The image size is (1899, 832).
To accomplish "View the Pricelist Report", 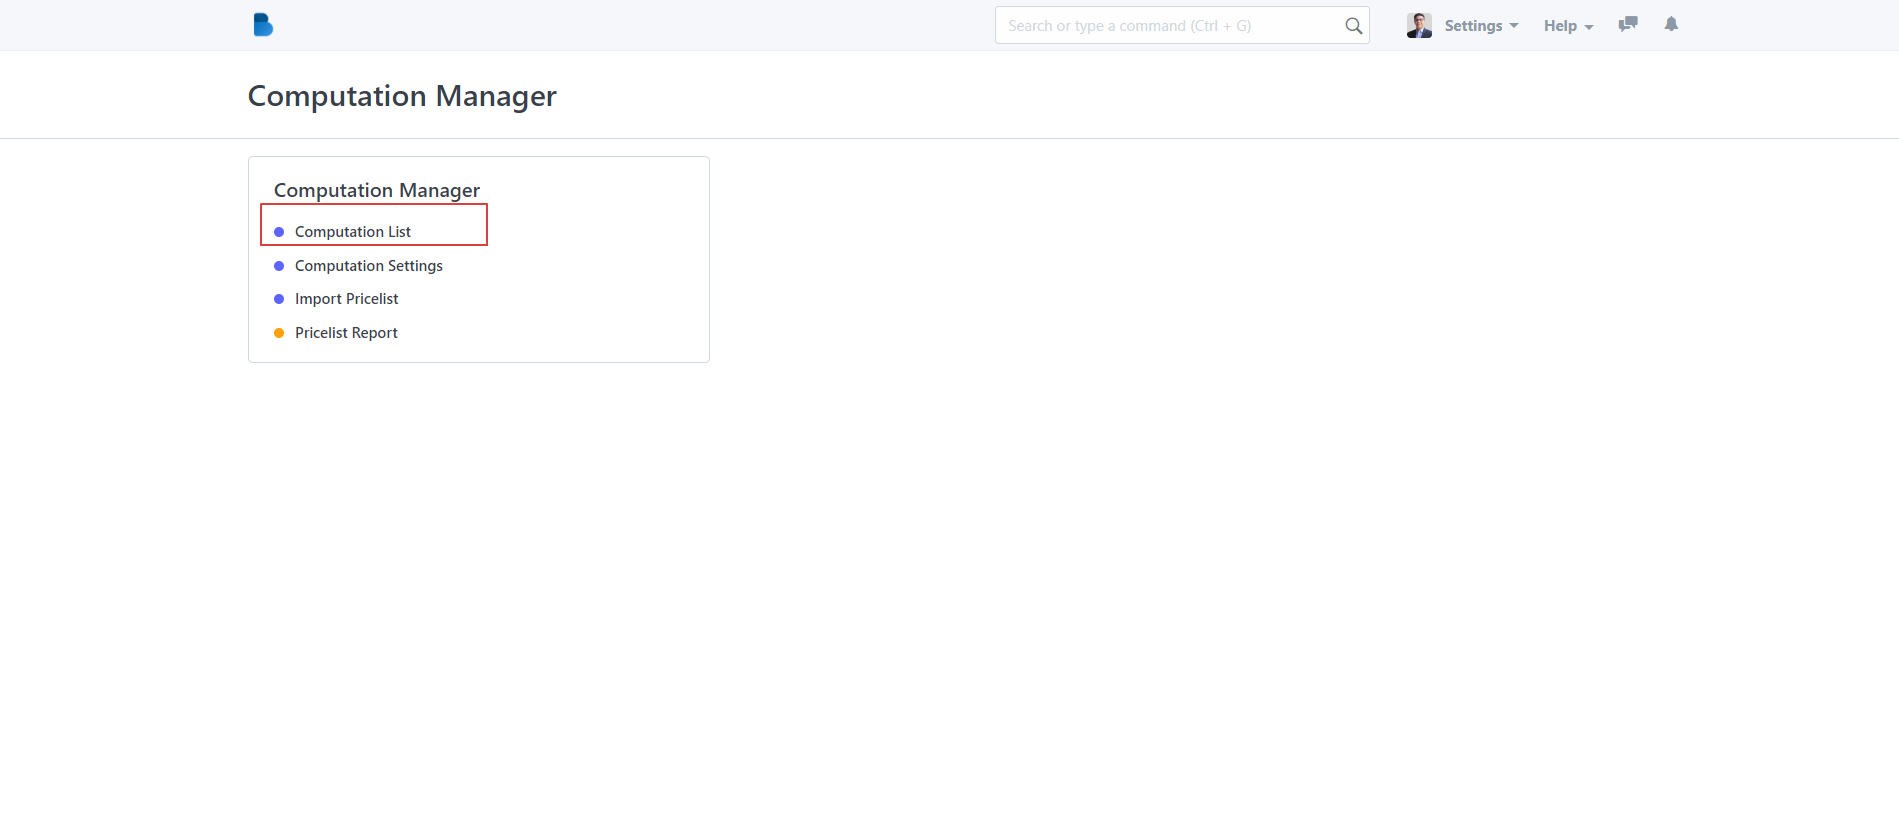I will click(346, 333).
